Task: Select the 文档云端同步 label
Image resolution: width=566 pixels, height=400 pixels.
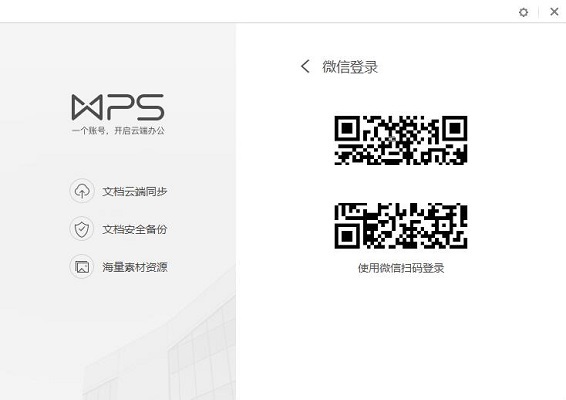Action: [135, 192]
